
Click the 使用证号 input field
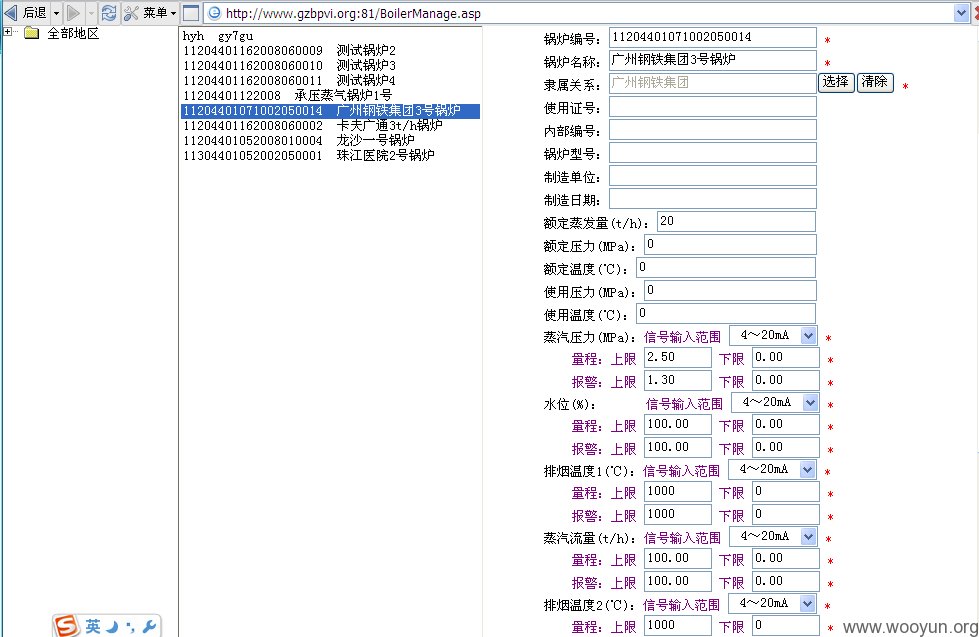(x=712, y=107)
